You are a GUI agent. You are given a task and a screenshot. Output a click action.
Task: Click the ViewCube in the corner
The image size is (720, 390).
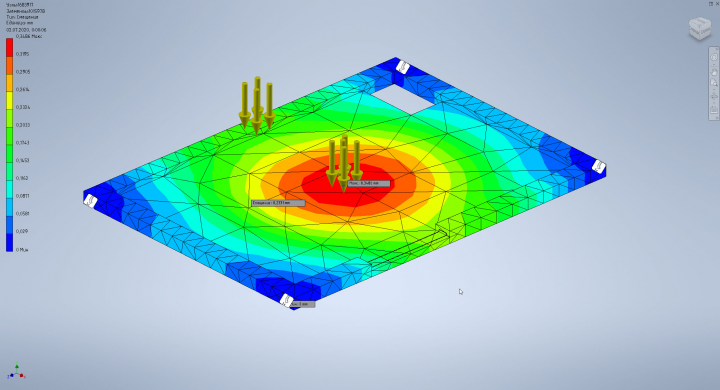click(700, 28)
